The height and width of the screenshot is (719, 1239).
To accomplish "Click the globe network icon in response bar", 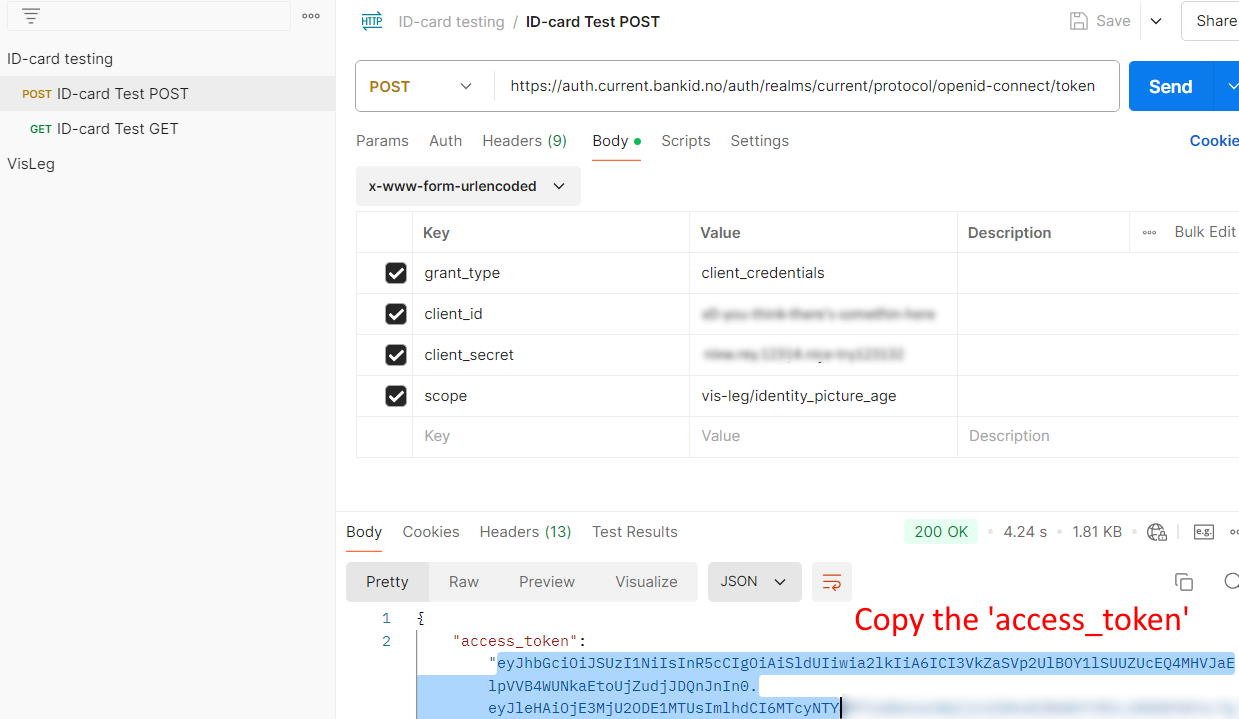I will point(1157,532).
